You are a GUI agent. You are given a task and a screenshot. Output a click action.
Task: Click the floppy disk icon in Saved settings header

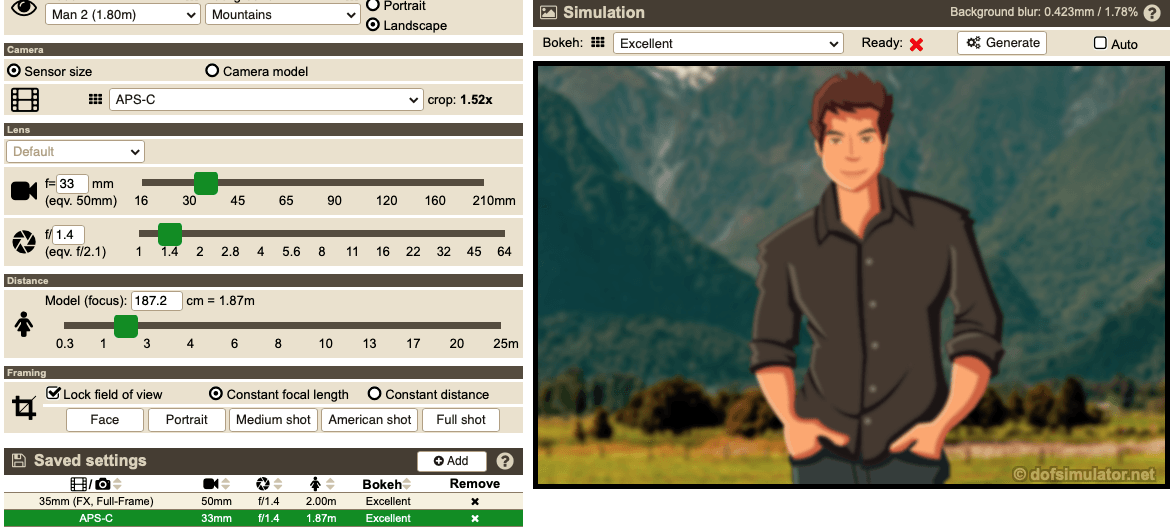pos(19,461)
